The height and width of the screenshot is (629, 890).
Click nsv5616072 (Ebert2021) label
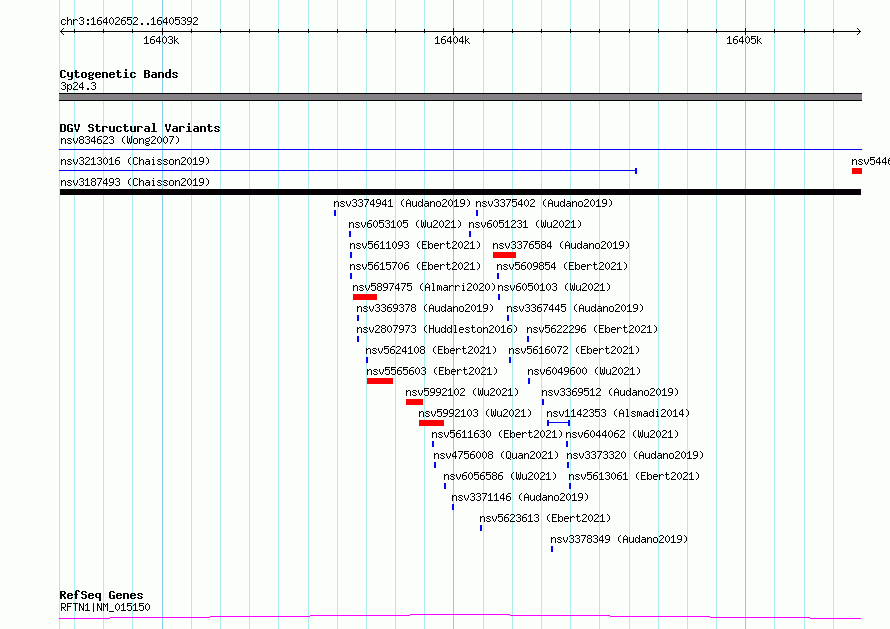point(574,350)
